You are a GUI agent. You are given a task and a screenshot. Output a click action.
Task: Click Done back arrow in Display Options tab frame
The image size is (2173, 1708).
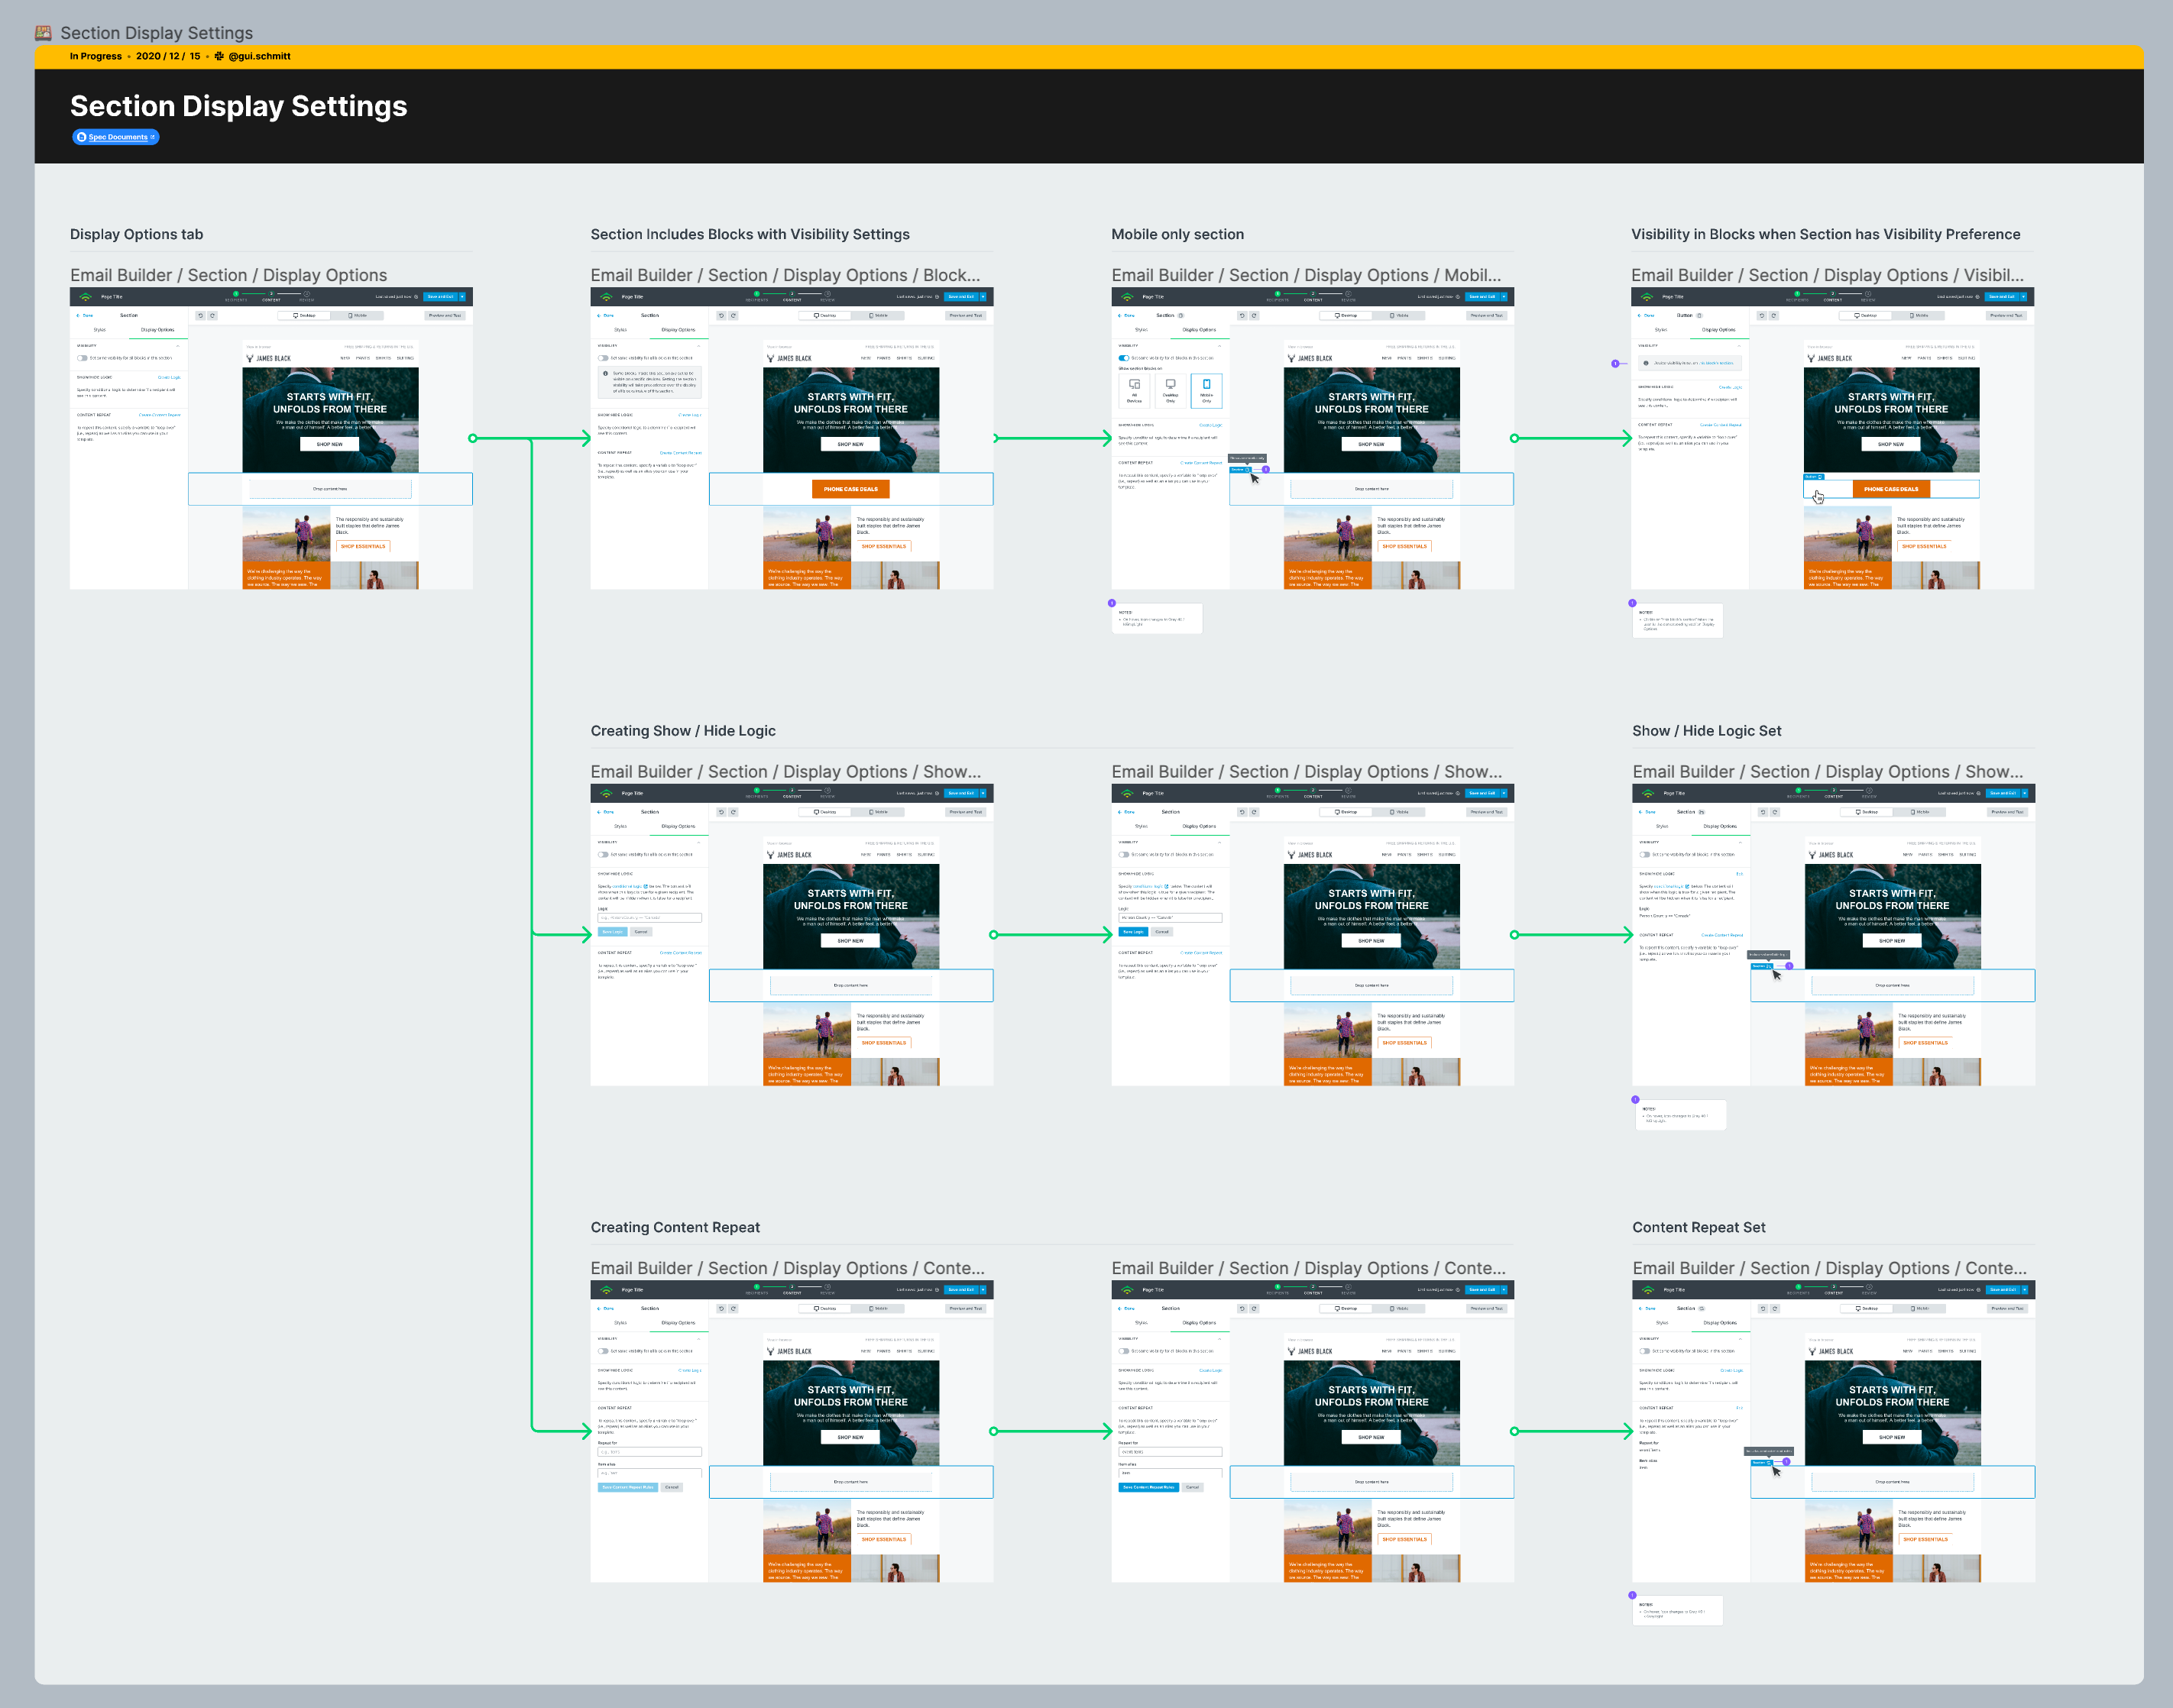tap(85, 315)
